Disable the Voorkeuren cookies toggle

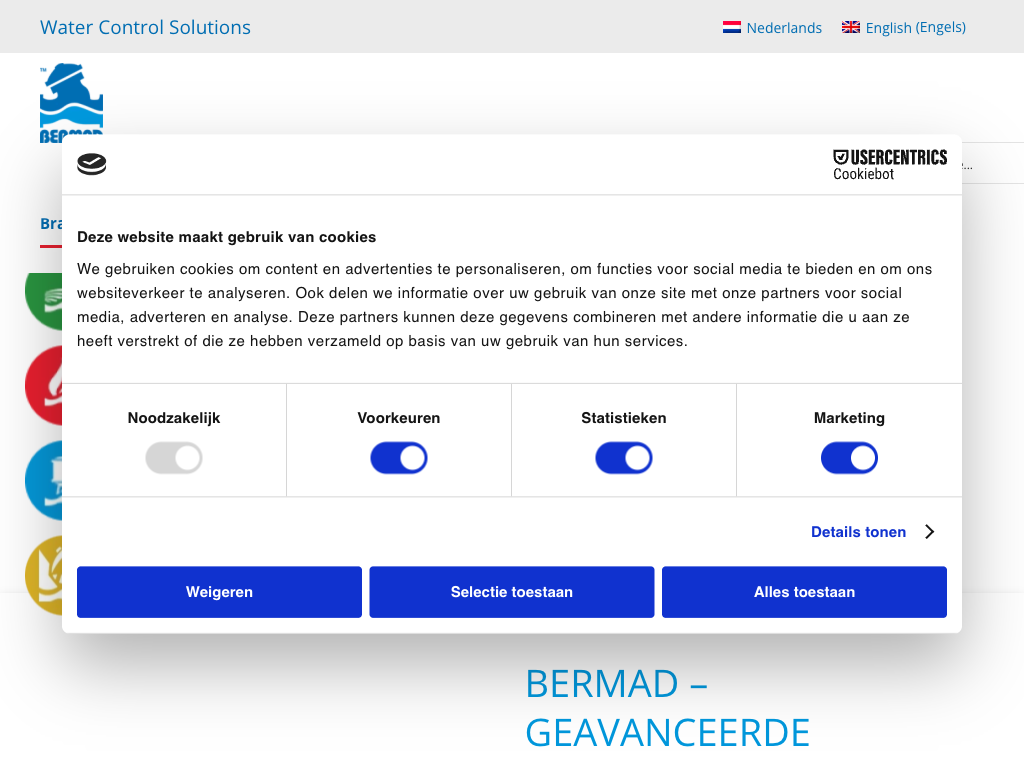399,458
